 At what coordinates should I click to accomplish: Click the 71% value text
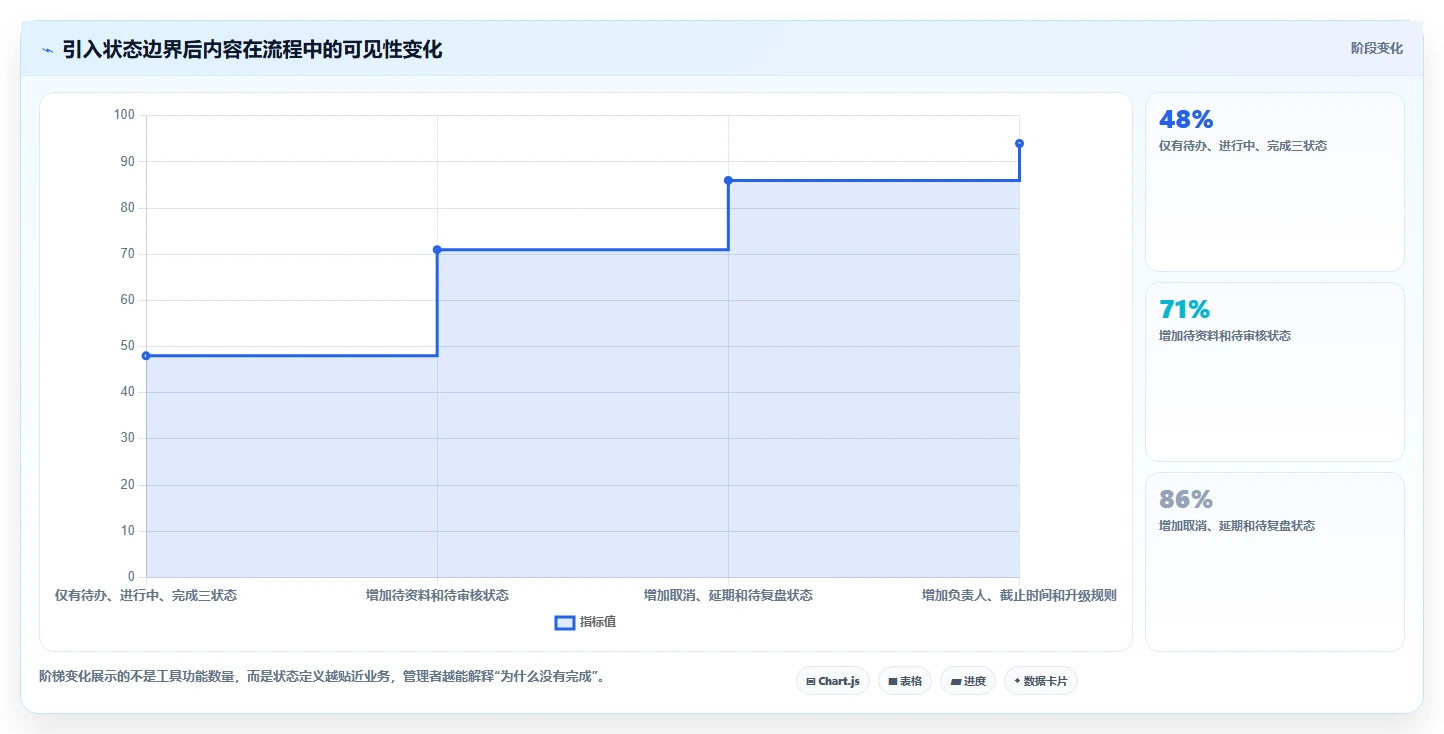click(1184, 309)
